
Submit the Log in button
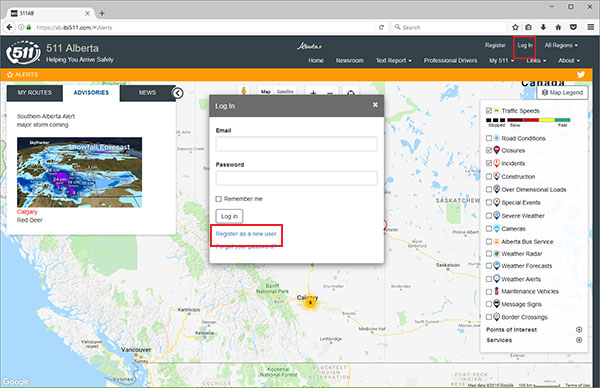[229, 216]
